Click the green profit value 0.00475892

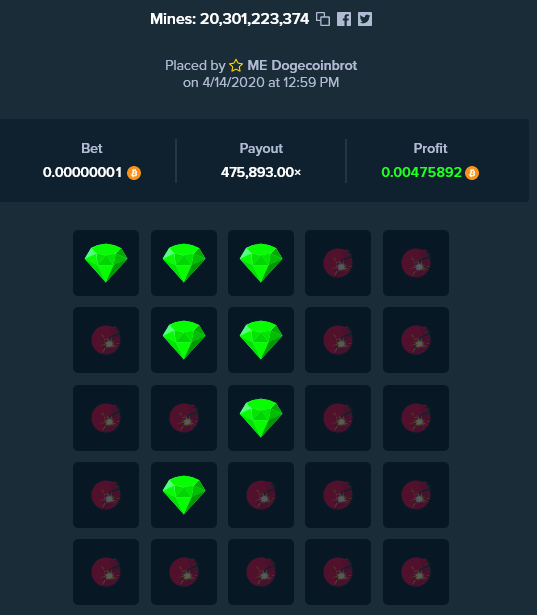[x=421, y=172]
